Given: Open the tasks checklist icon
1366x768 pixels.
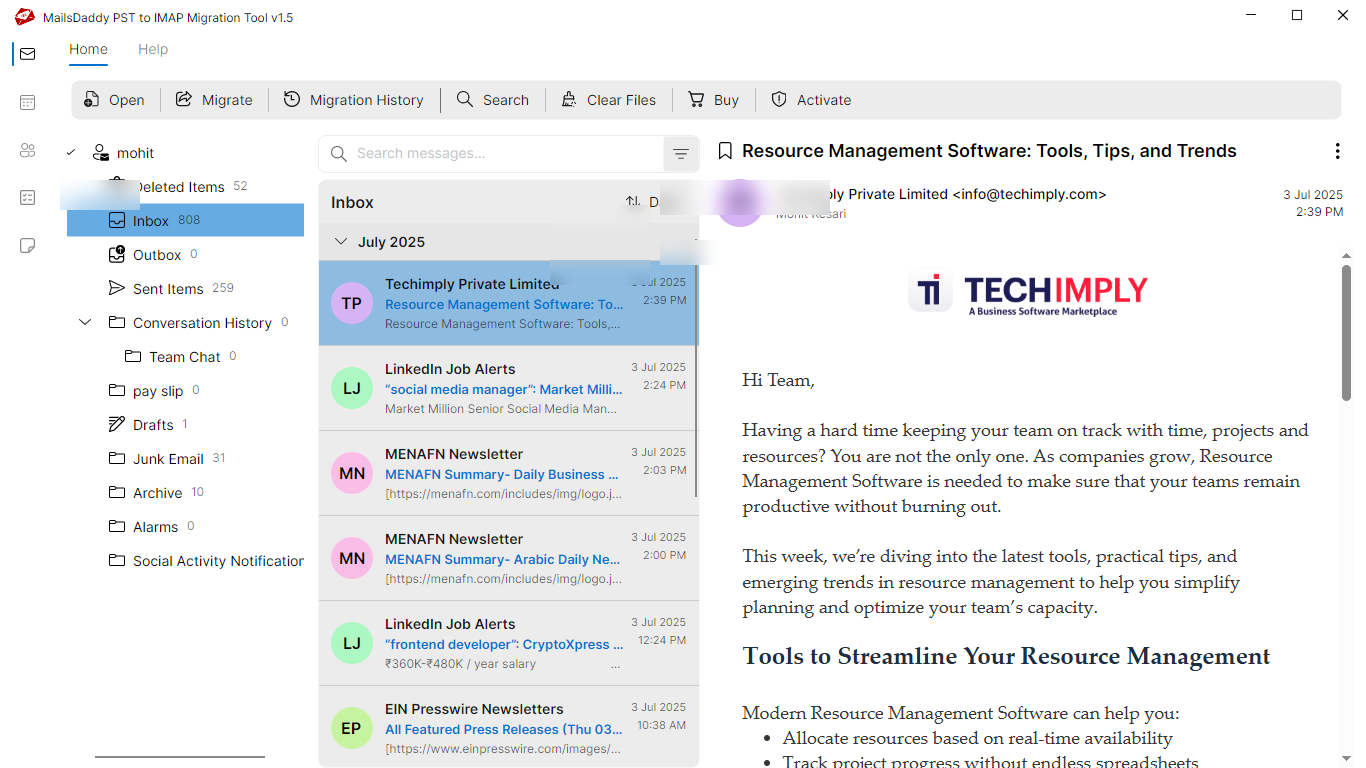Looking at the screenshot, I should click(x=27, y=198).
